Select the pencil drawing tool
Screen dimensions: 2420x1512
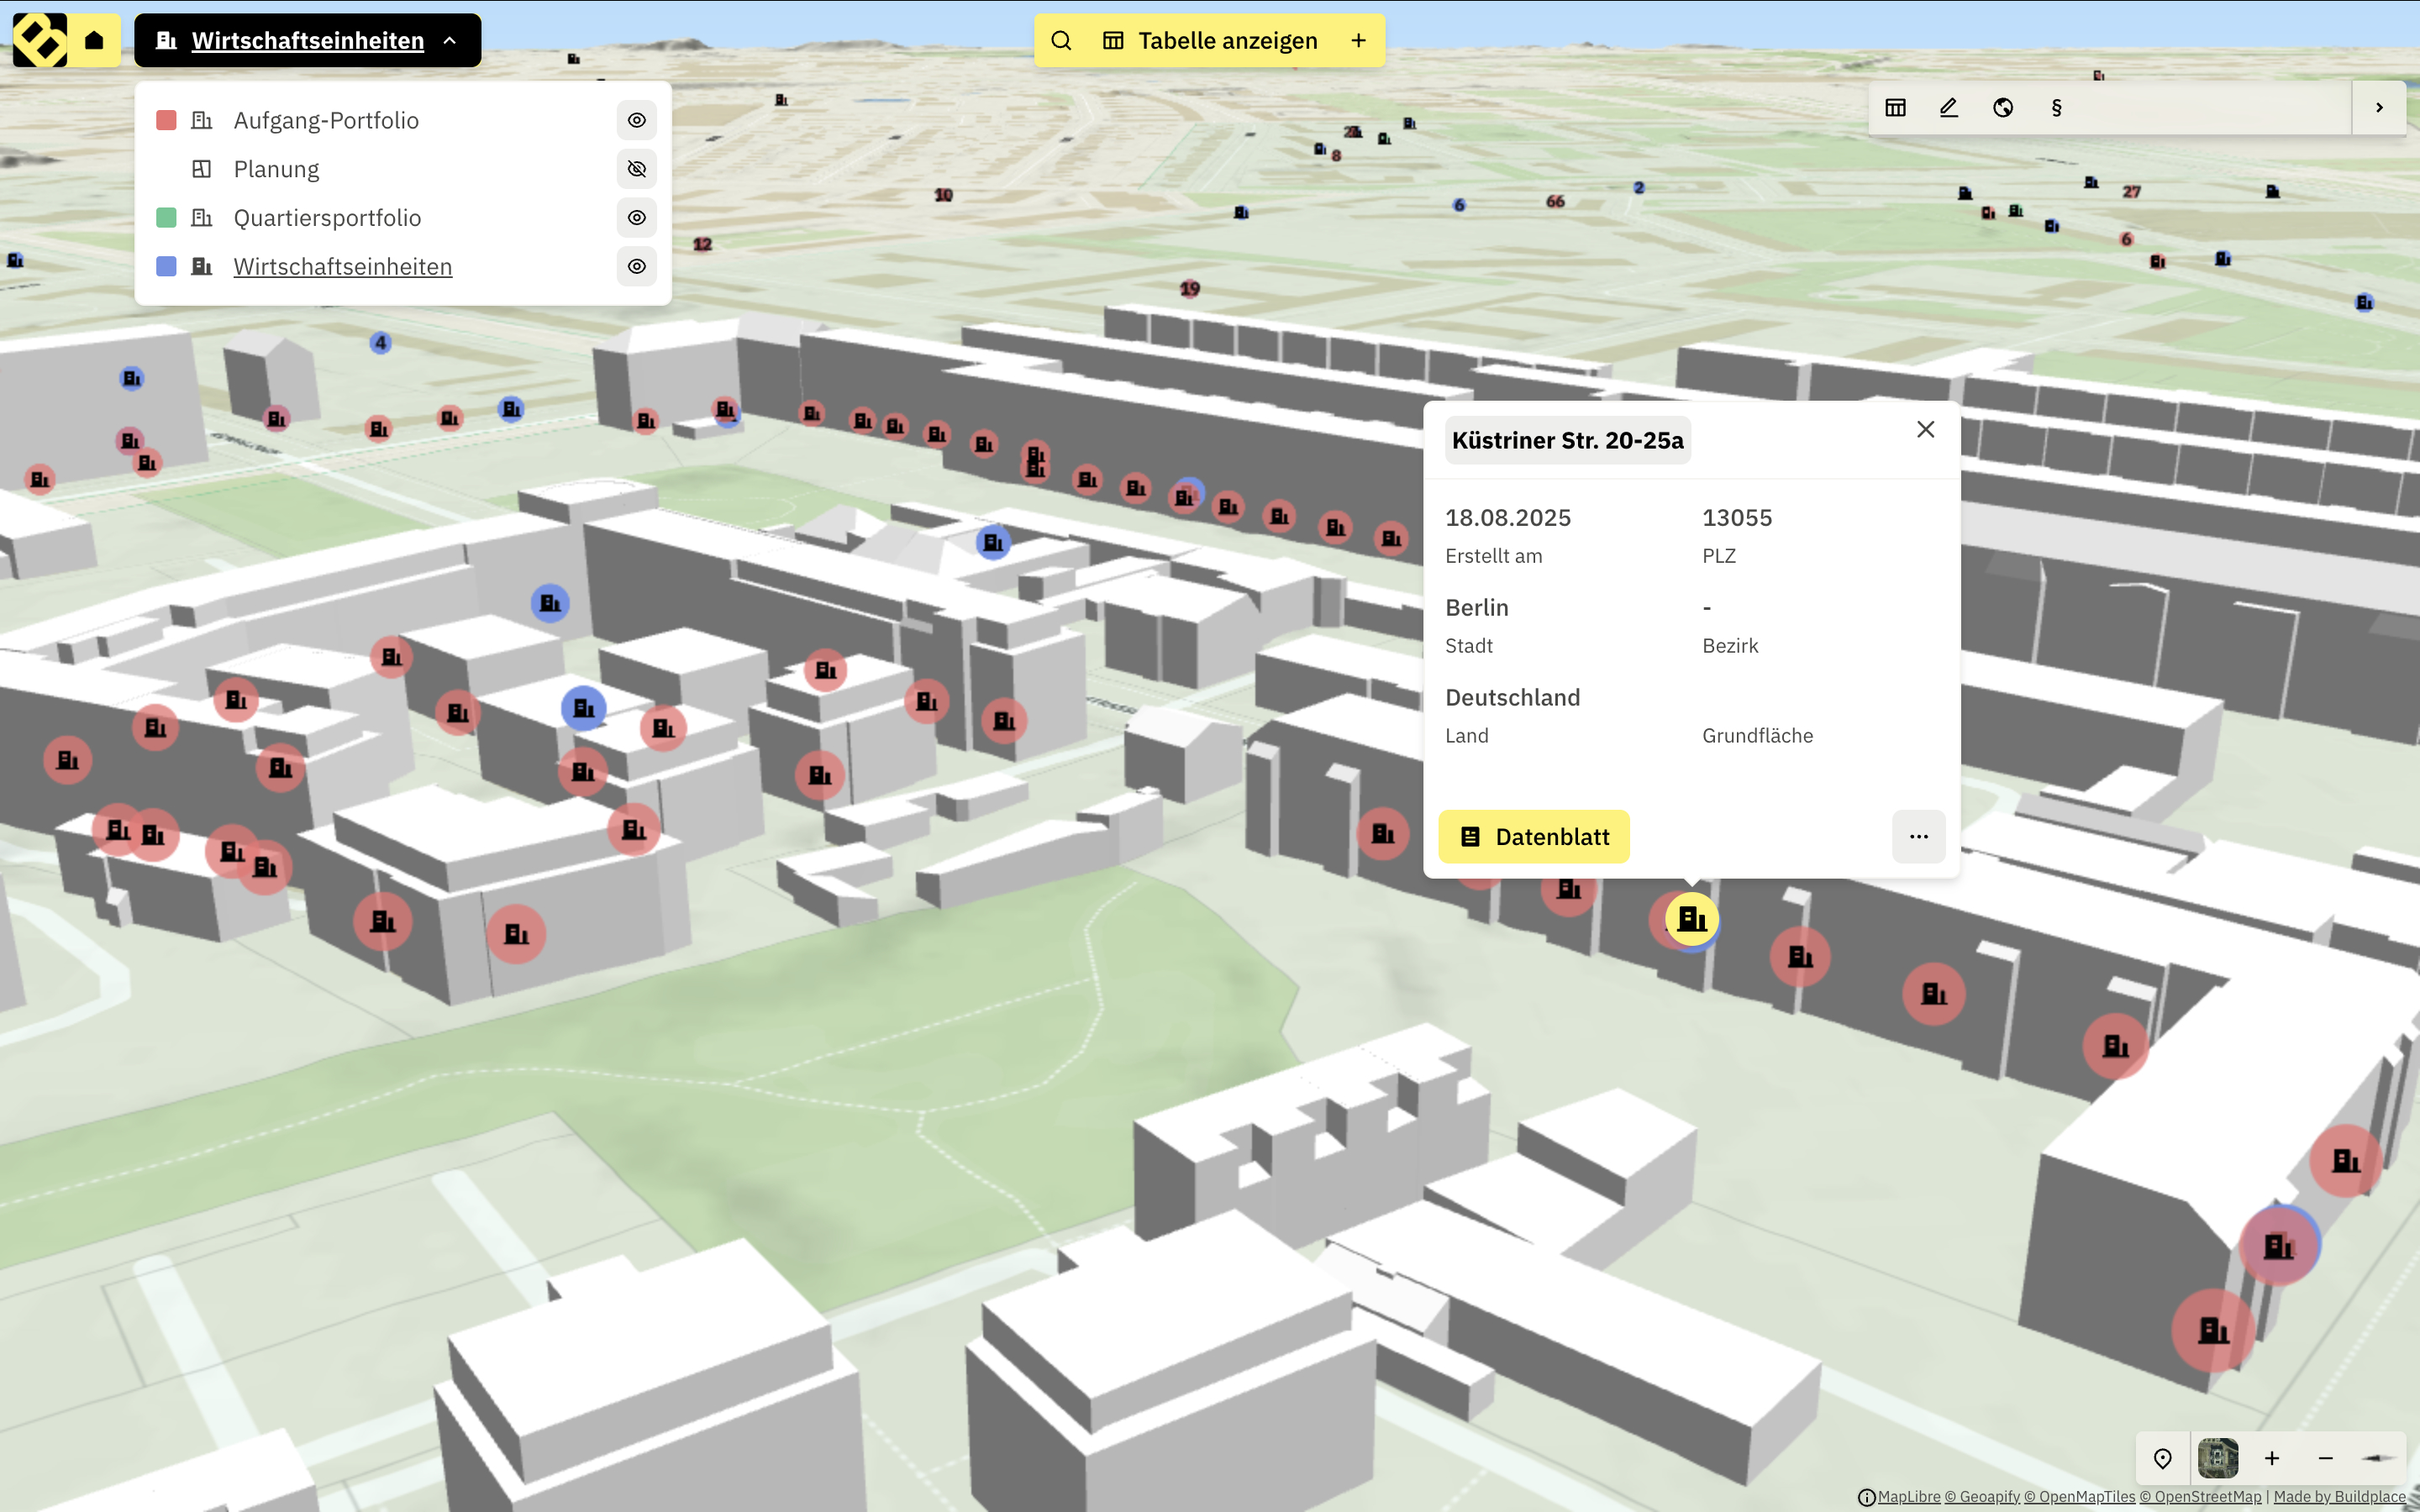click(1948, 107)
